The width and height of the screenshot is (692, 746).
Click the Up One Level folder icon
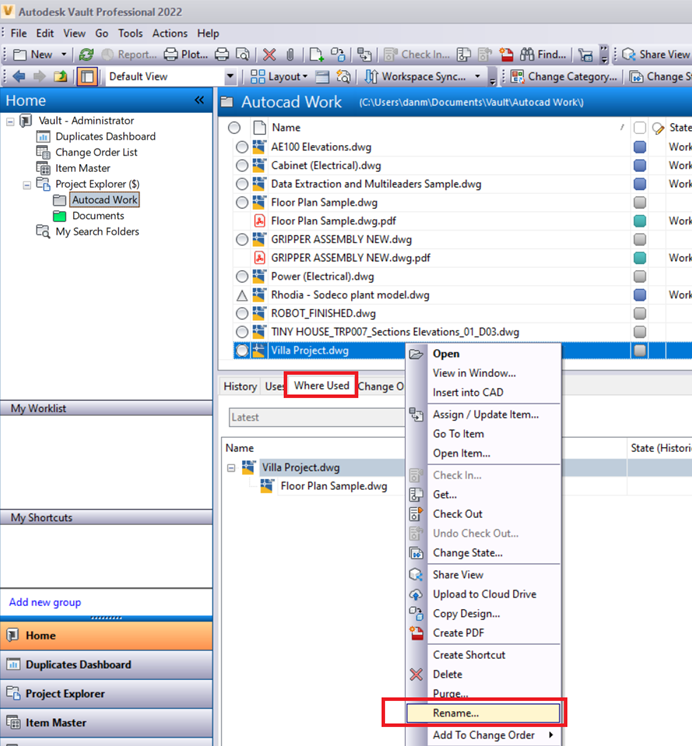pos(60,76)
